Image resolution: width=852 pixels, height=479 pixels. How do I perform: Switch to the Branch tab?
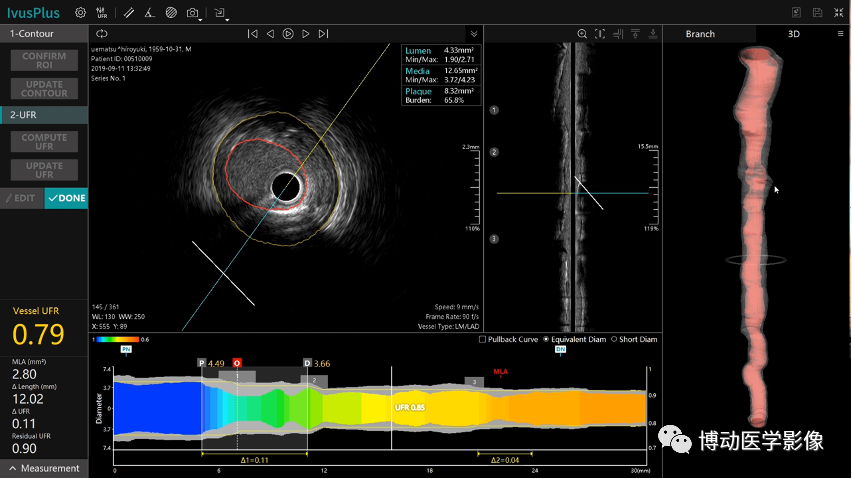pos(700,34)
